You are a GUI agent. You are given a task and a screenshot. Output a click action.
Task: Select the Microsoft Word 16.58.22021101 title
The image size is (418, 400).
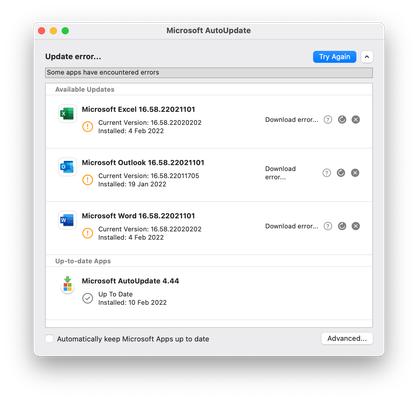point(138,216)
